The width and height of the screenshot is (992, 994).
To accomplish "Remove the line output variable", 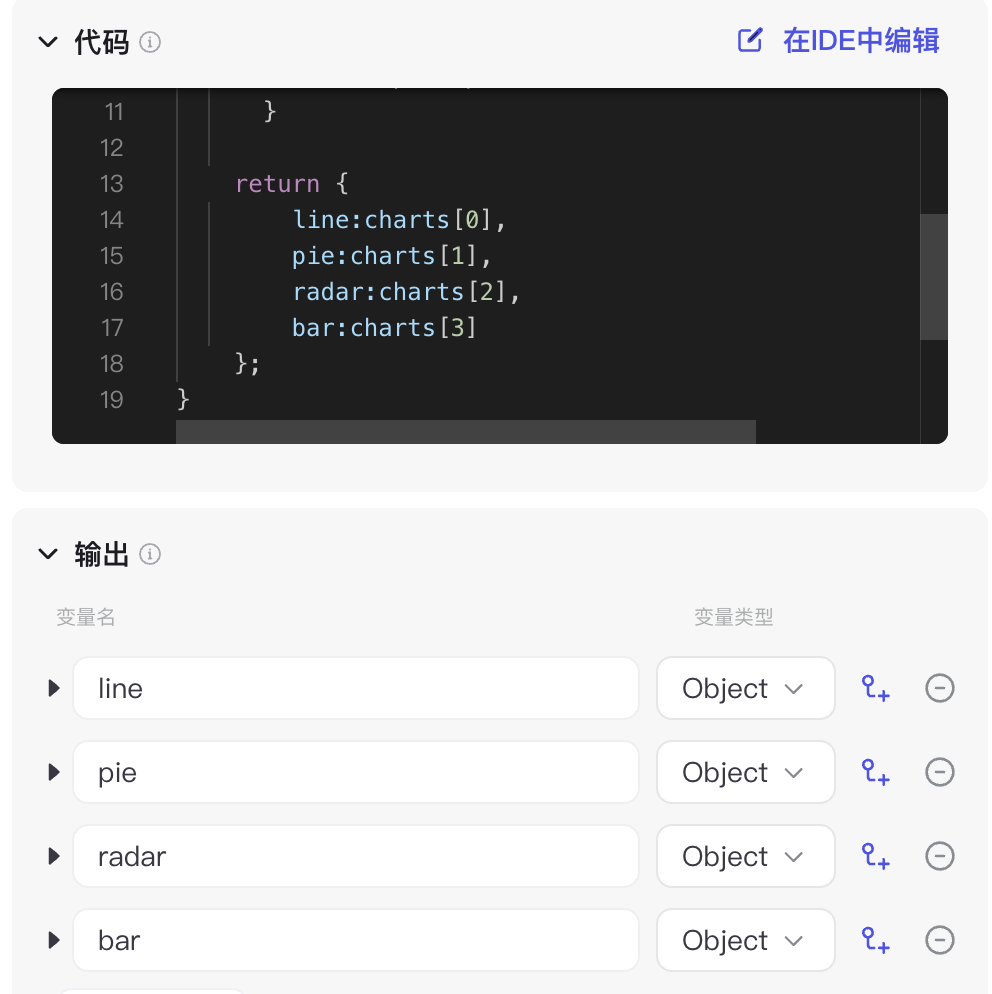I will pyautogui.click(x=939, y=688).
